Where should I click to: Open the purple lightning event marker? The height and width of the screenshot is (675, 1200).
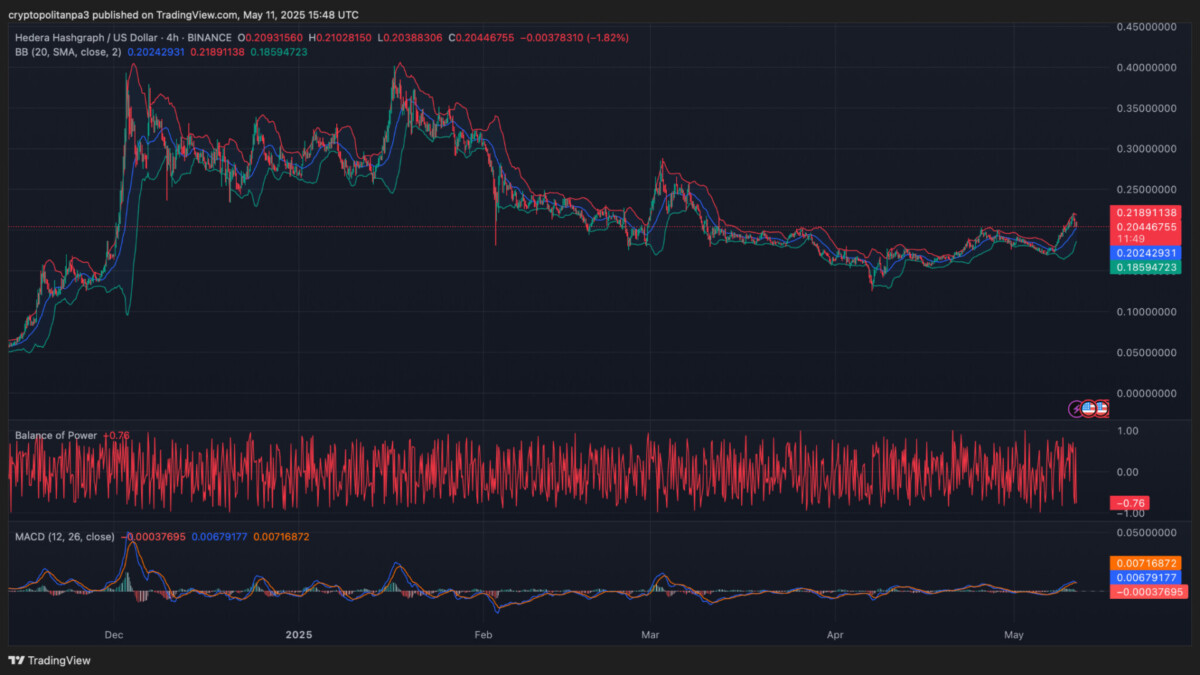tap(1077, 408)
